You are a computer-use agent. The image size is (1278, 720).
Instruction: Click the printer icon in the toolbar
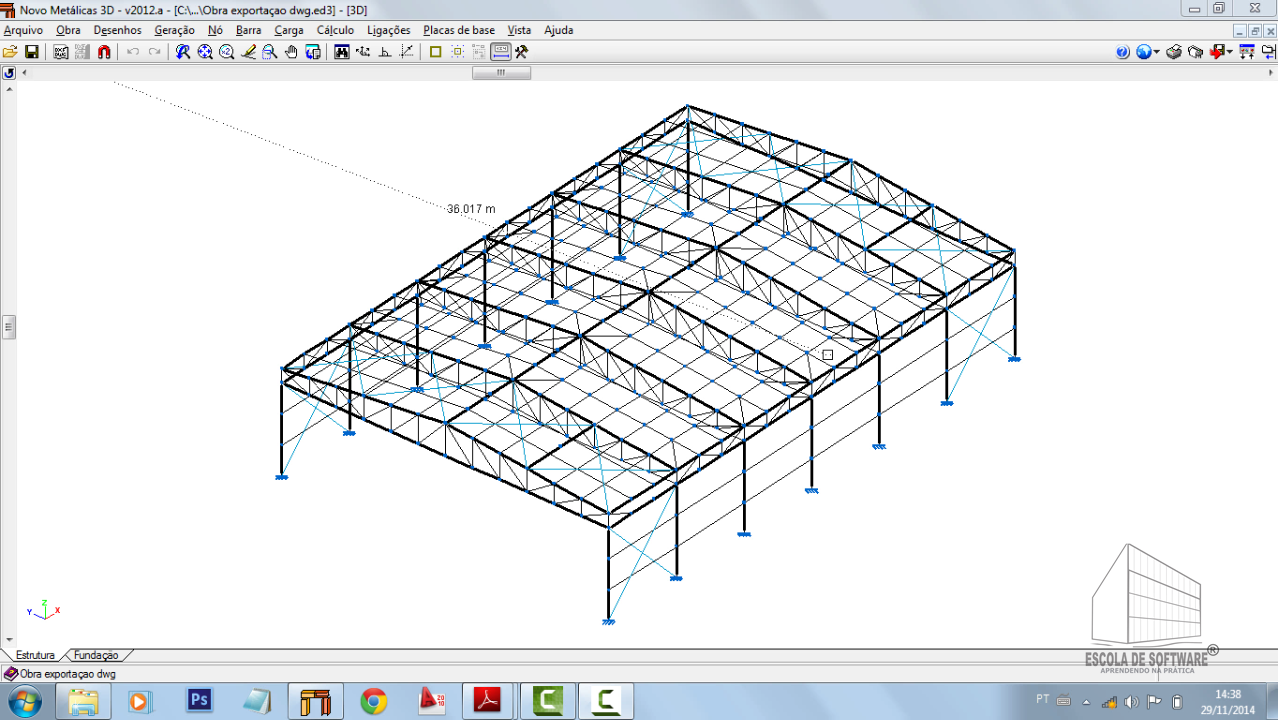point(1174,52)
